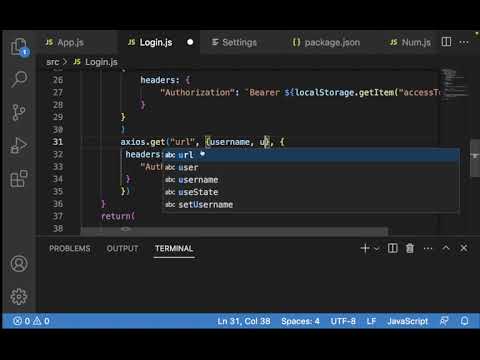
Task: Click the warnings count in status bar
Action: click(41, 321)
